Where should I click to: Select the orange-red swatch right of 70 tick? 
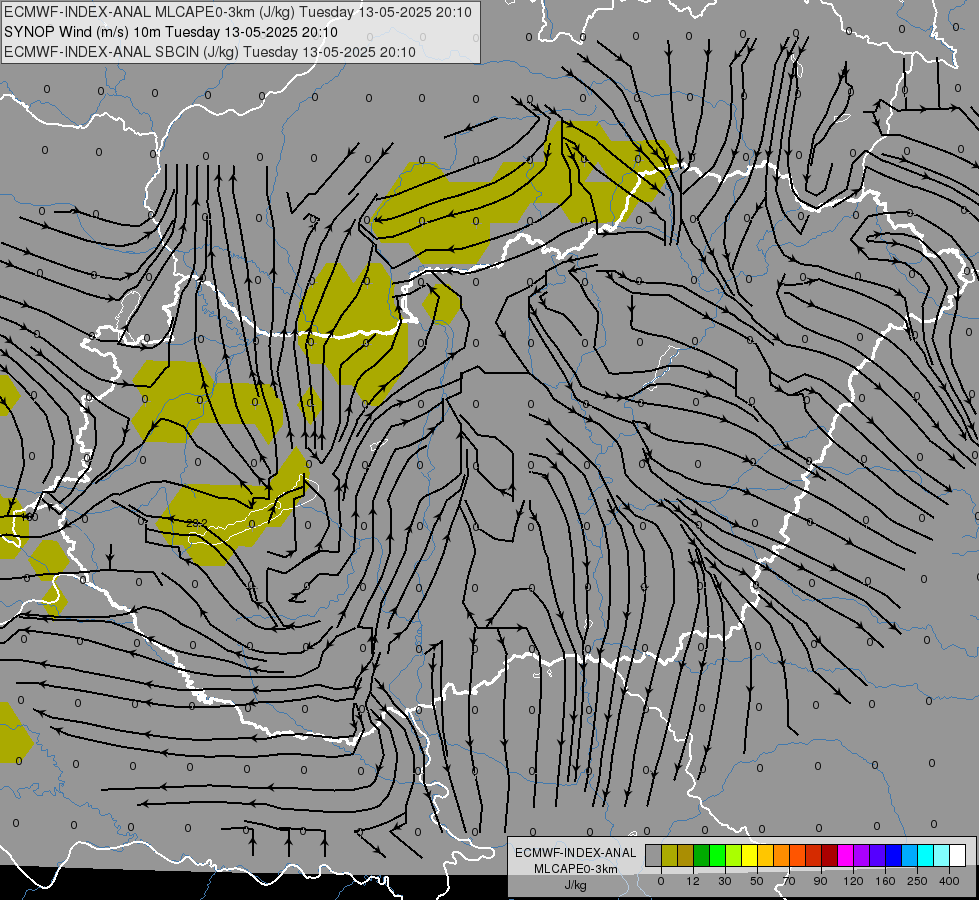click(x=798, y=855)
